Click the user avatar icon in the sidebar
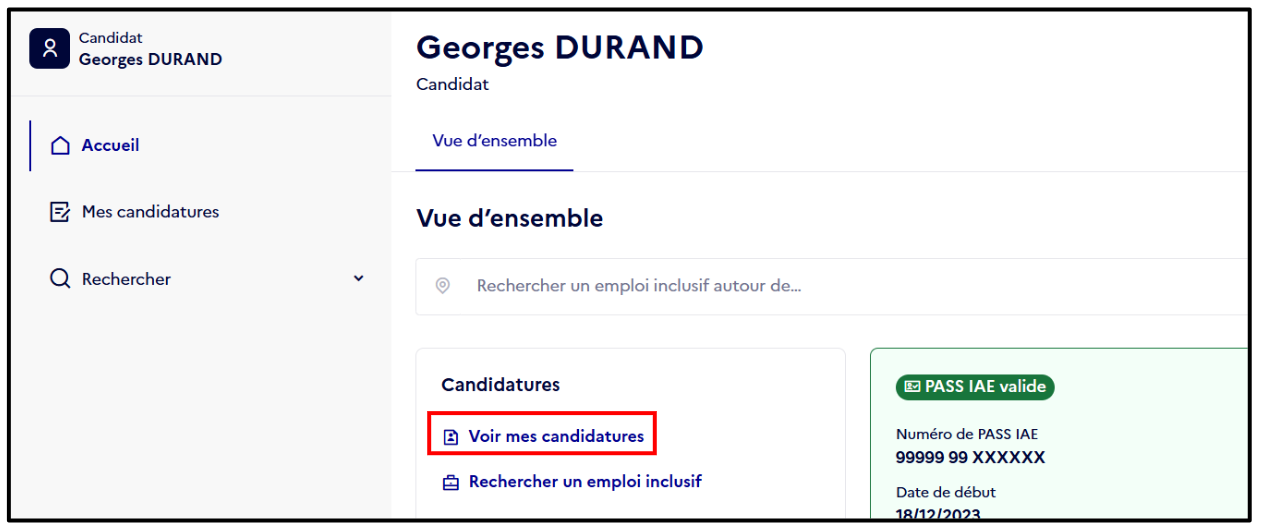This screenshot has height=530, width=1262. 49,49
